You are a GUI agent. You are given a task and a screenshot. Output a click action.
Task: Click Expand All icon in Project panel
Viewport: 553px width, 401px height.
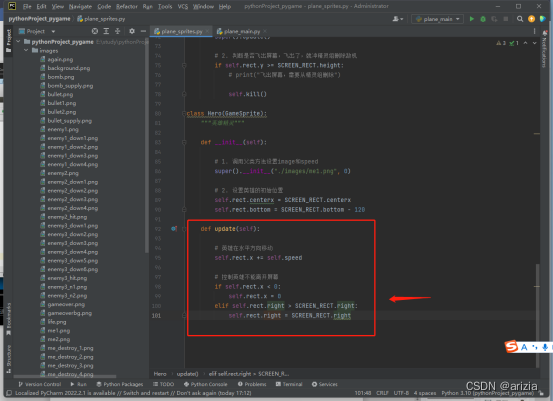[106, 31]
